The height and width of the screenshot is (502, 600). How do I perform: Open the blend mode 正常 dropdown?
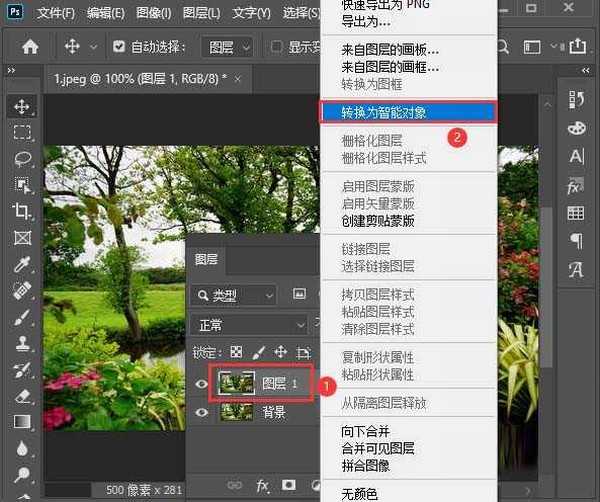click(248, 325)
